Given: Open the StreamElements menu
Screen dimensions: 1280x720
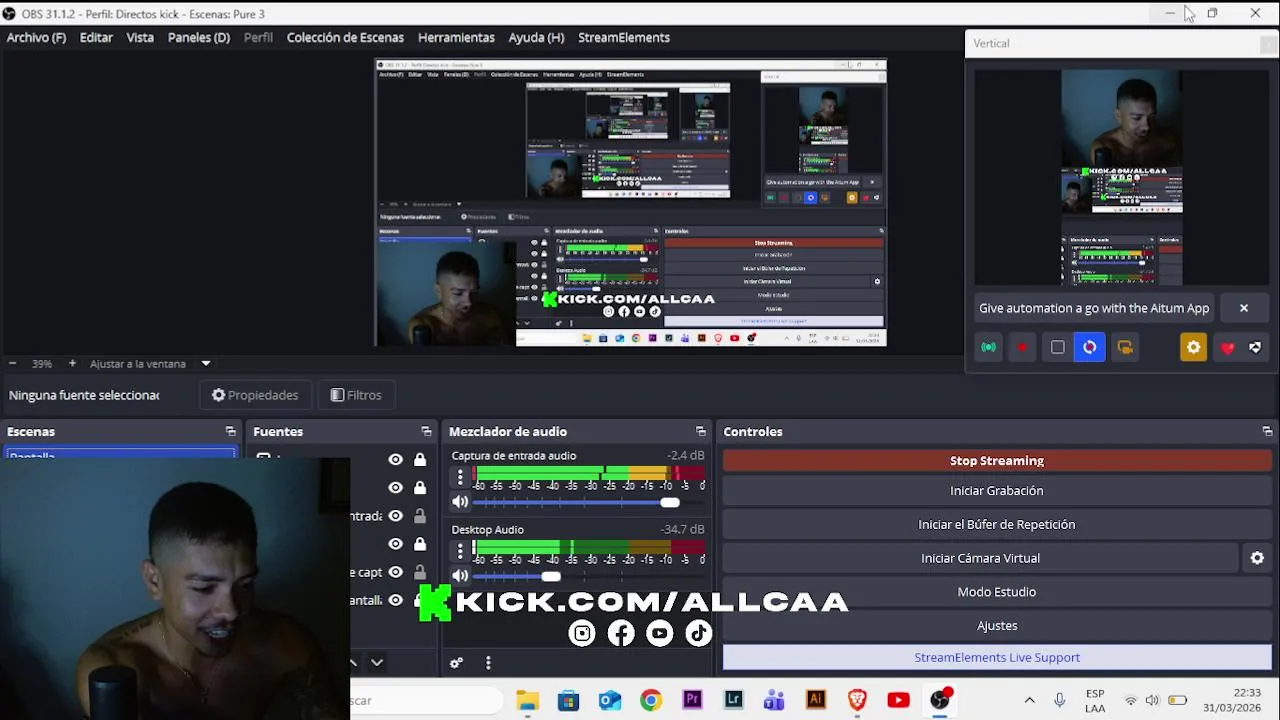Looking at the screenshot, I should [x=624, y=37].
